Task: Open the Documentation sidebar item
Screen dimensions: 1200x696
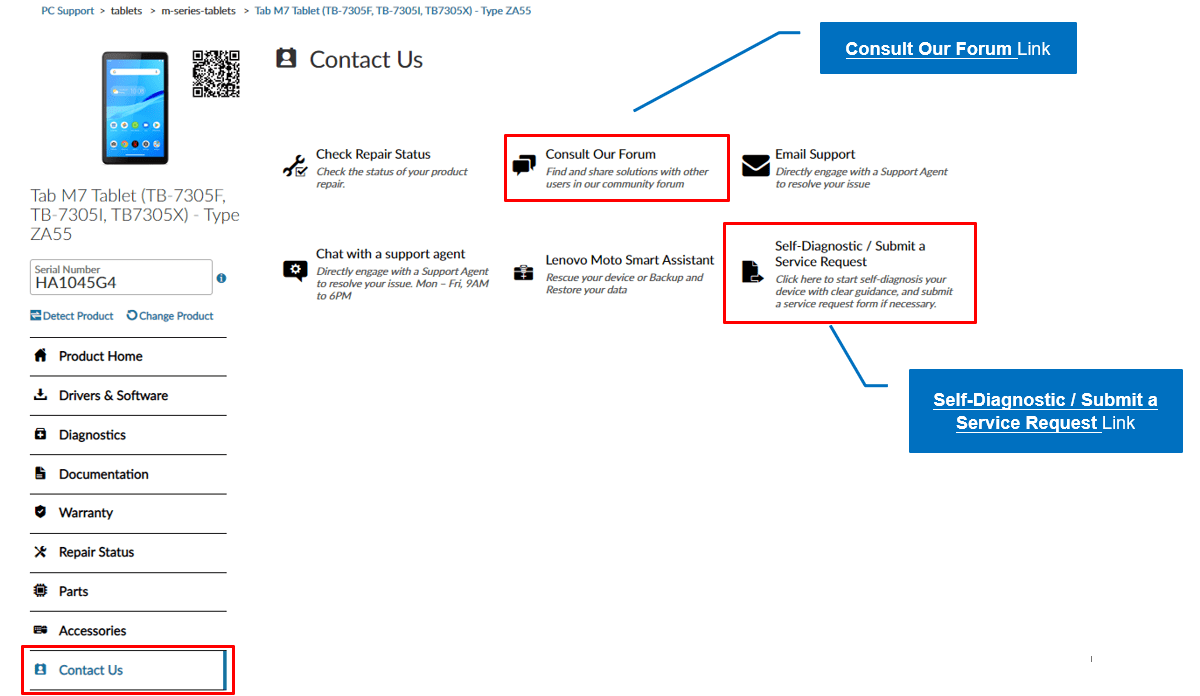Action: pyautogui.click(x=128, y=474)
